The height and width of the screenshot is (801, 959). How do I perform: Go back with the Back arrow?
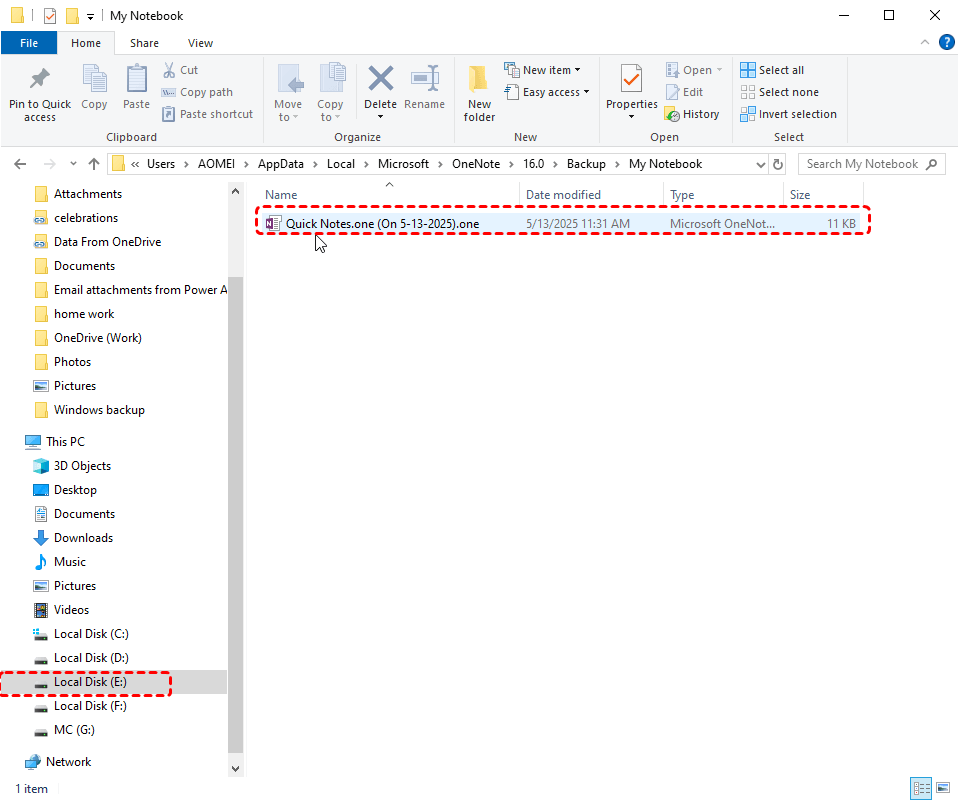pos(20,164)
